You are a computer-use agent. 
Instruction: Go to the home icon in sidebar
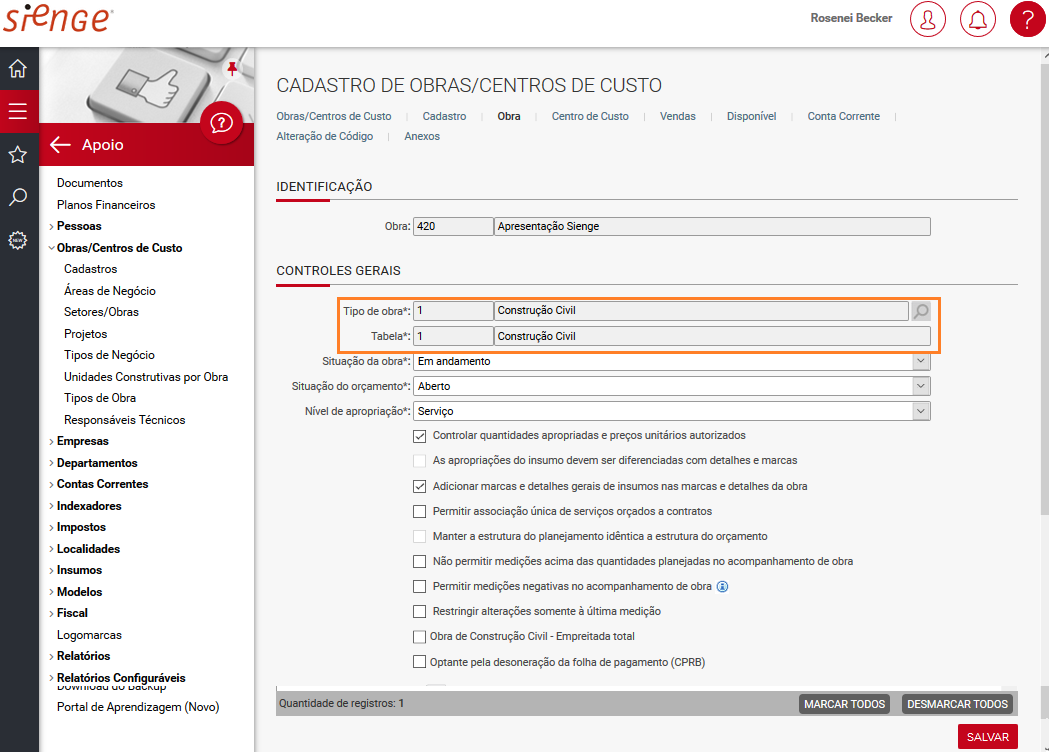pos(18,68)
